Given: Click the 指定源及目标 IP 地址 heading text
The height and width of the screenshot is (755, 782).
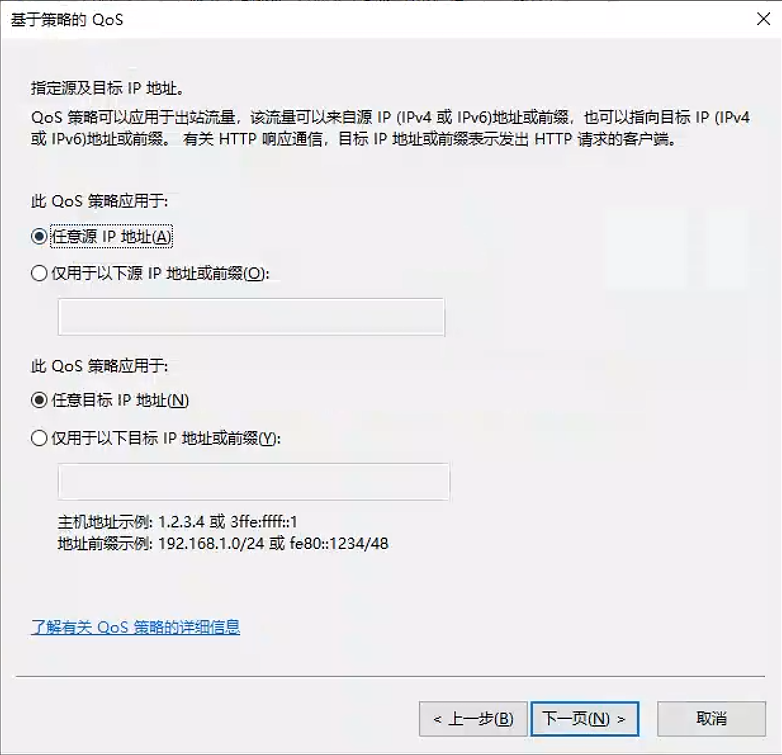Looking at the screenshot, I should 108,88.
